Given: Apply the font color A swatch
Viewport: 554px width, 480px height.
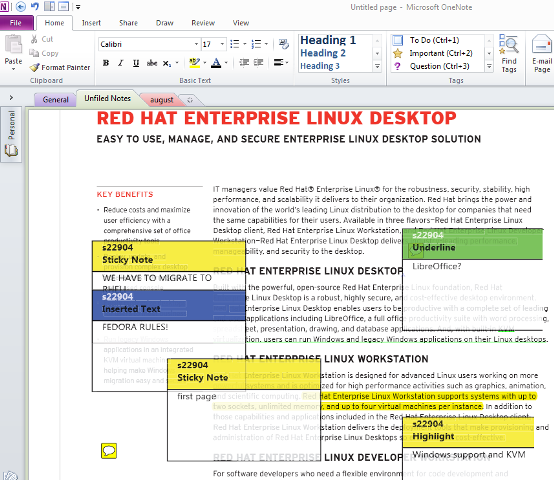Looking at the screenshot, I should (x=216, y=63).
